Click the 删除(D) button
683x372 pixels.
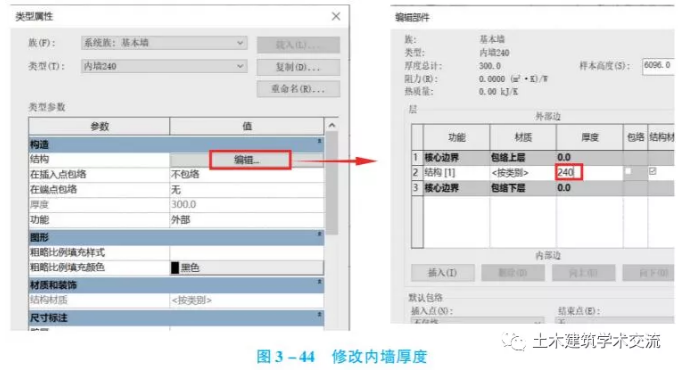513,273
